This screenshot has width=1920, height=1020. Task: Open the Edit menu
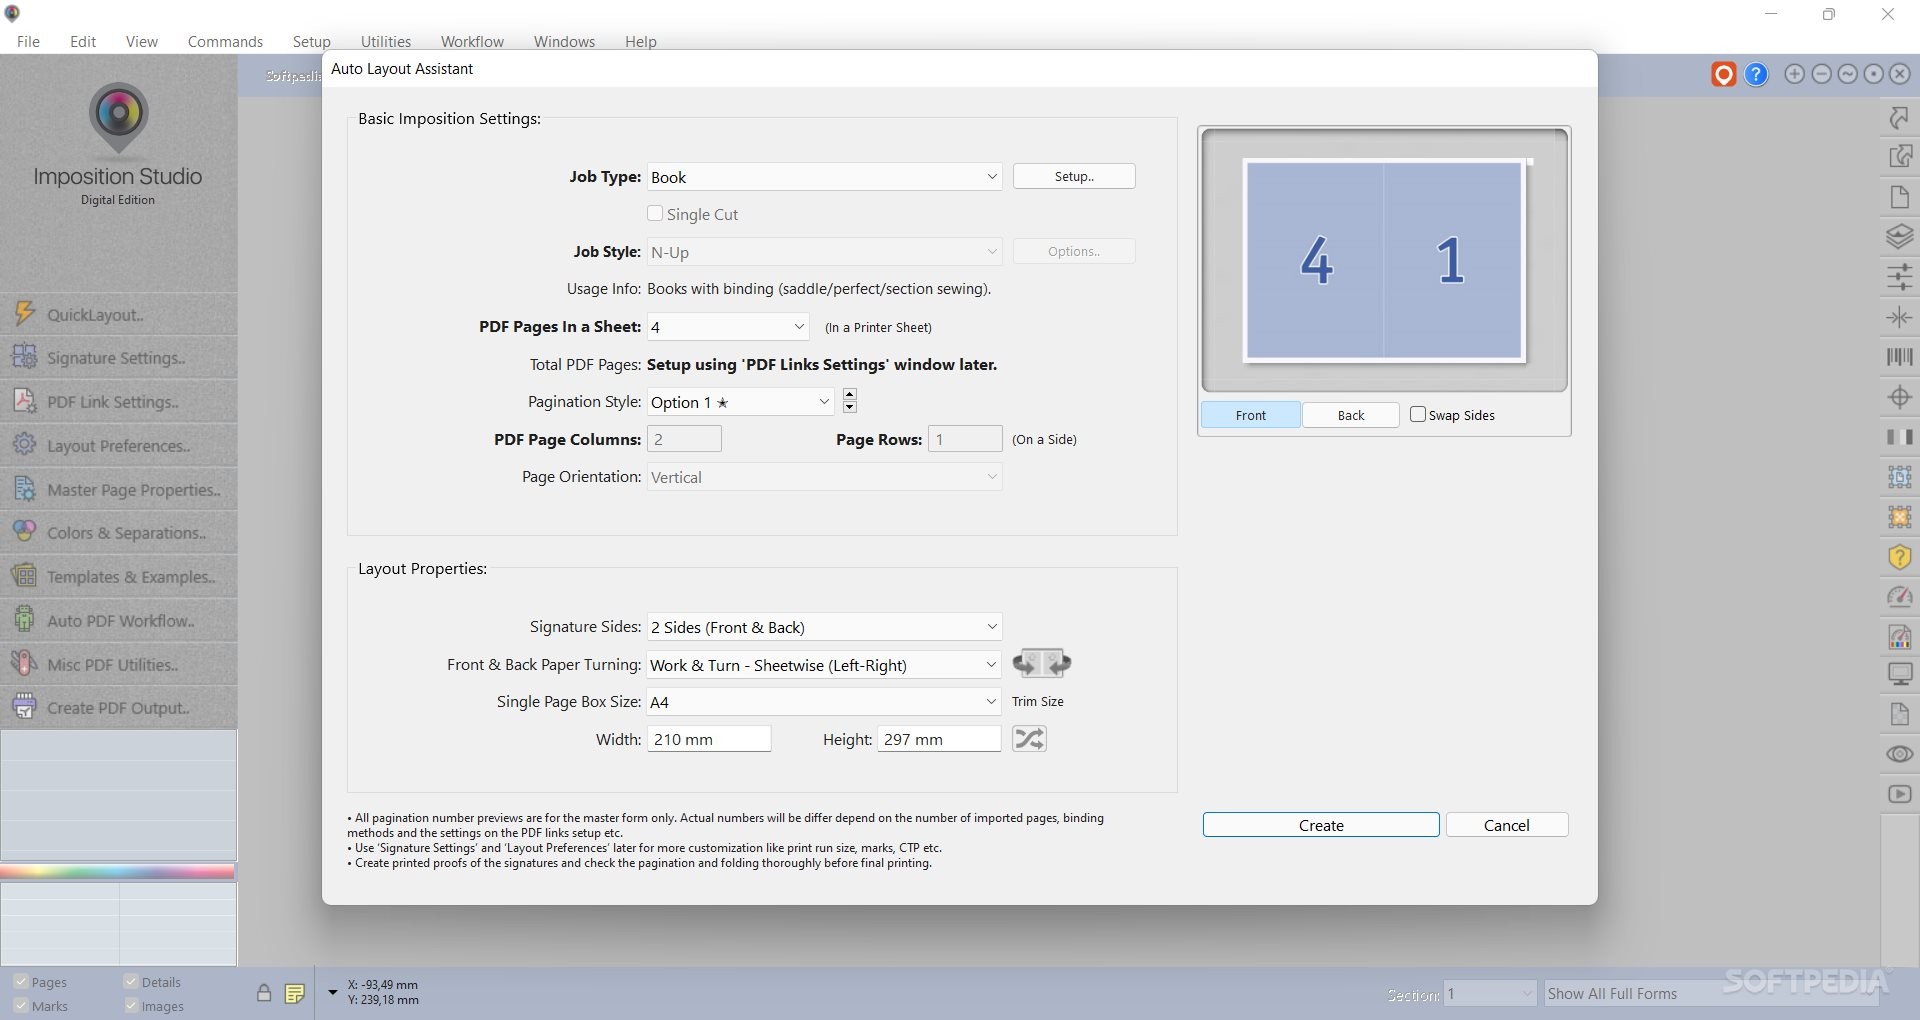(x=83, y=41)
